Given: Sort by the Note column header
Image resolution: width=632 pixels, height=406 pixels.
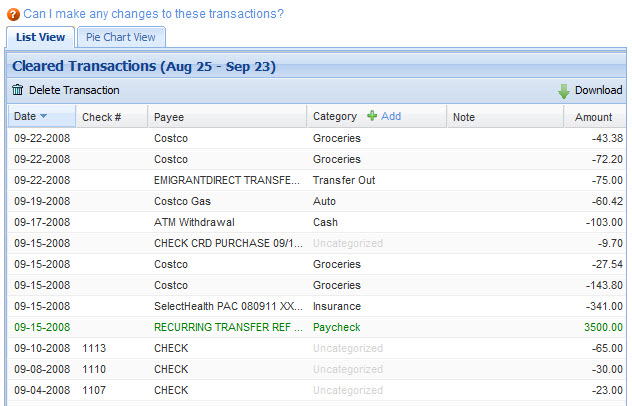Looking at the screenshot, I should (x=505, y=117).
